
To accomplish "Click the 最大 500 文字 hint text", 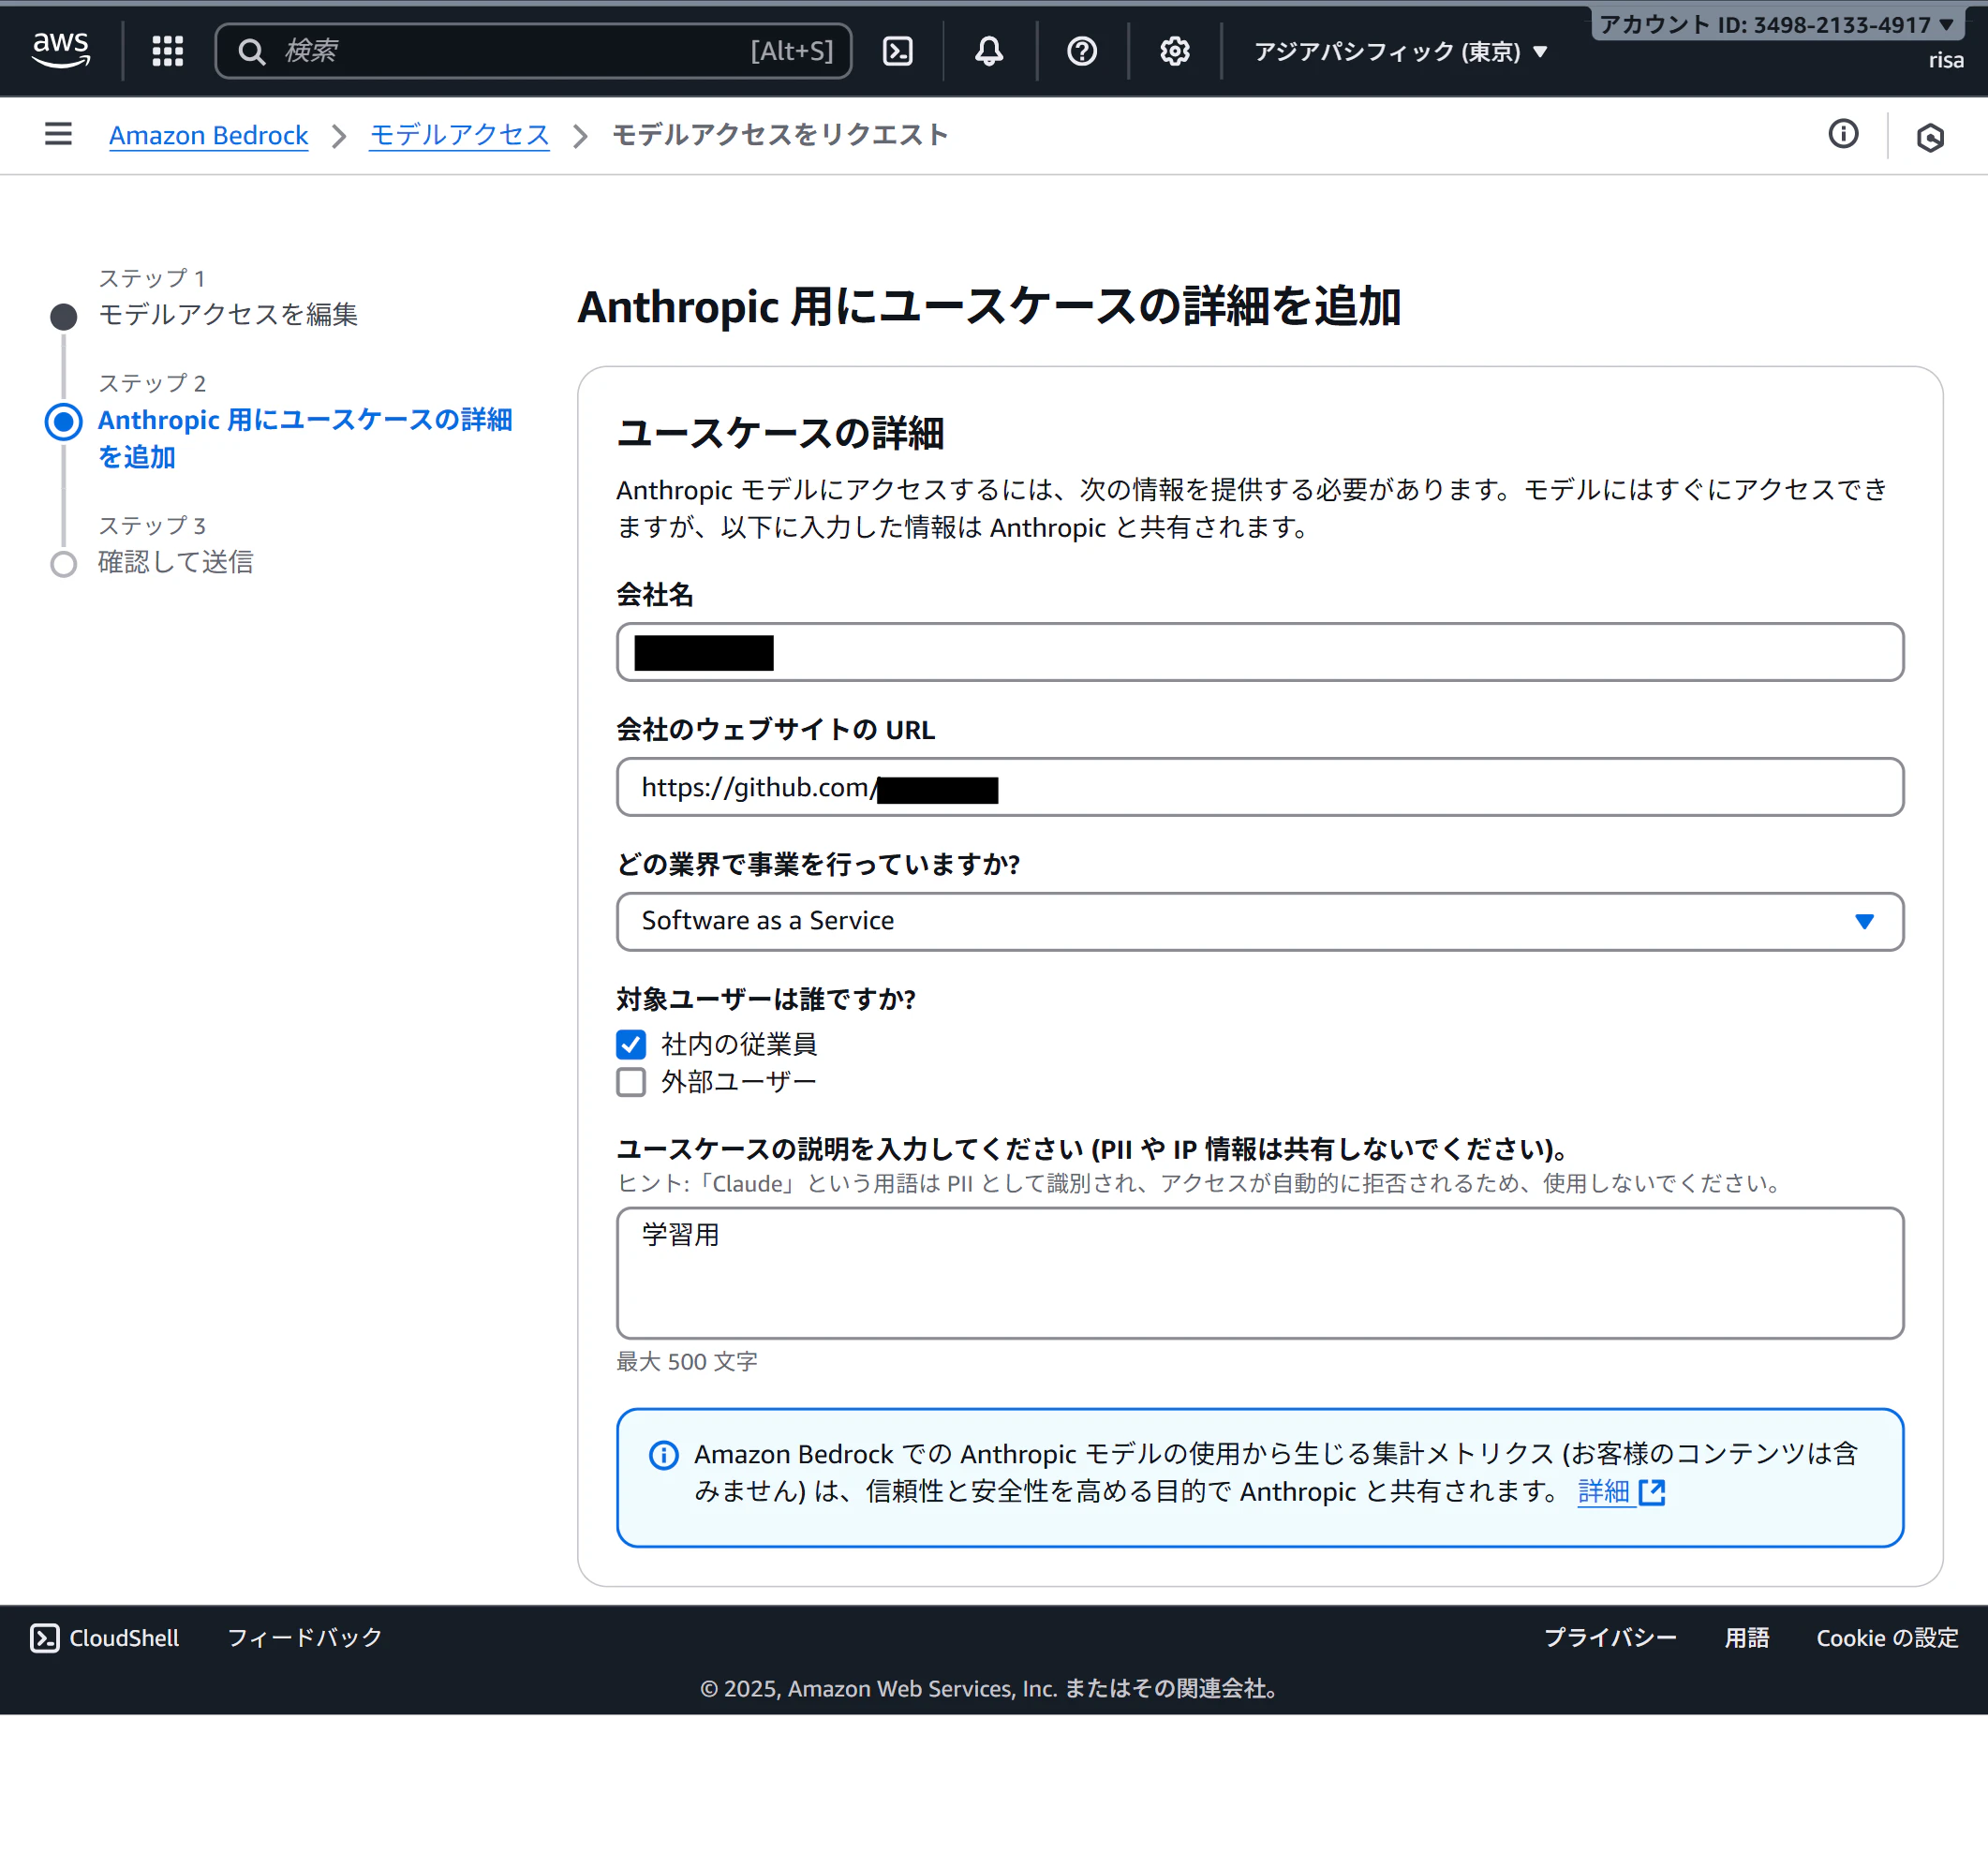I will click(x=686, y=1361).
